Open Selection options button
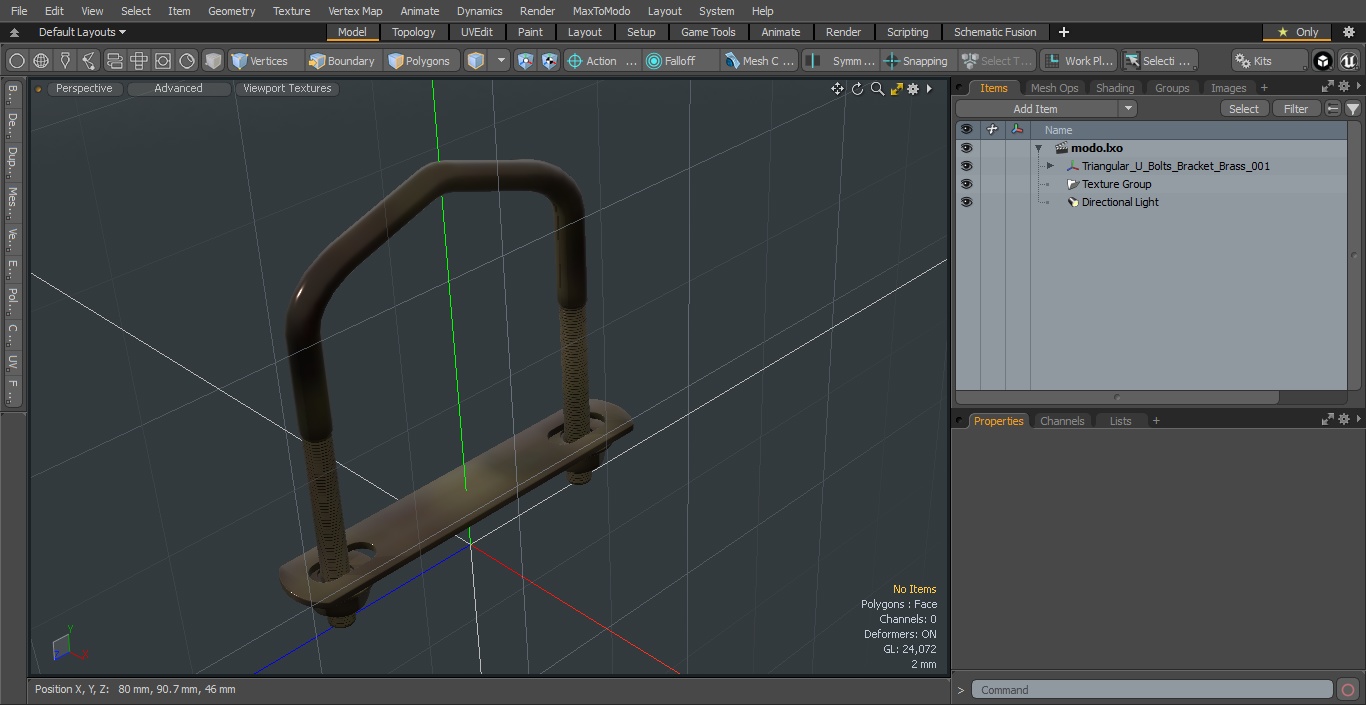 tap(1158, 61)
